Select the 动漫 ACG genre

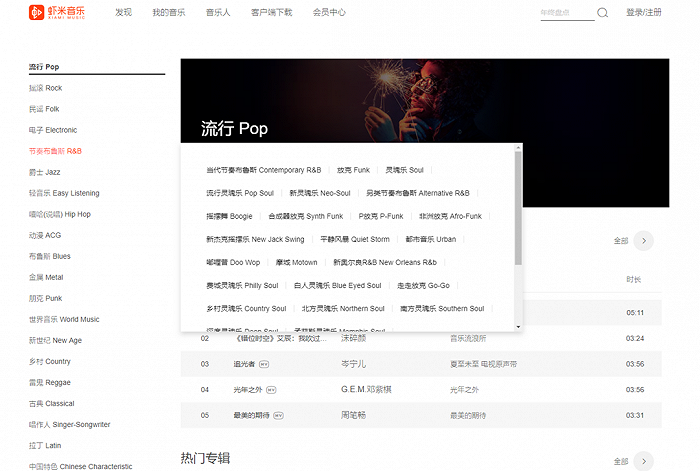[x=45, y=235]
